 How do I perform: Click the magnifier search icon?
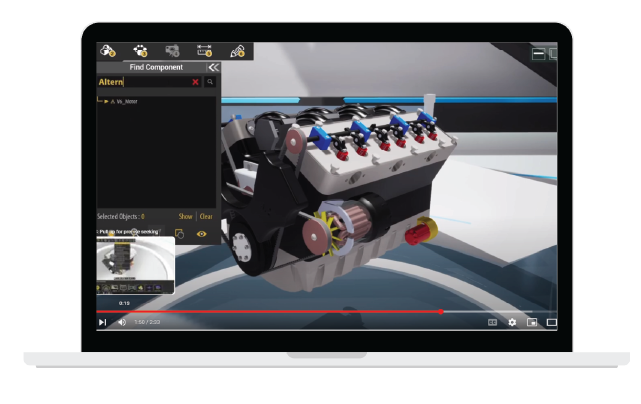(x=210, y=82)
